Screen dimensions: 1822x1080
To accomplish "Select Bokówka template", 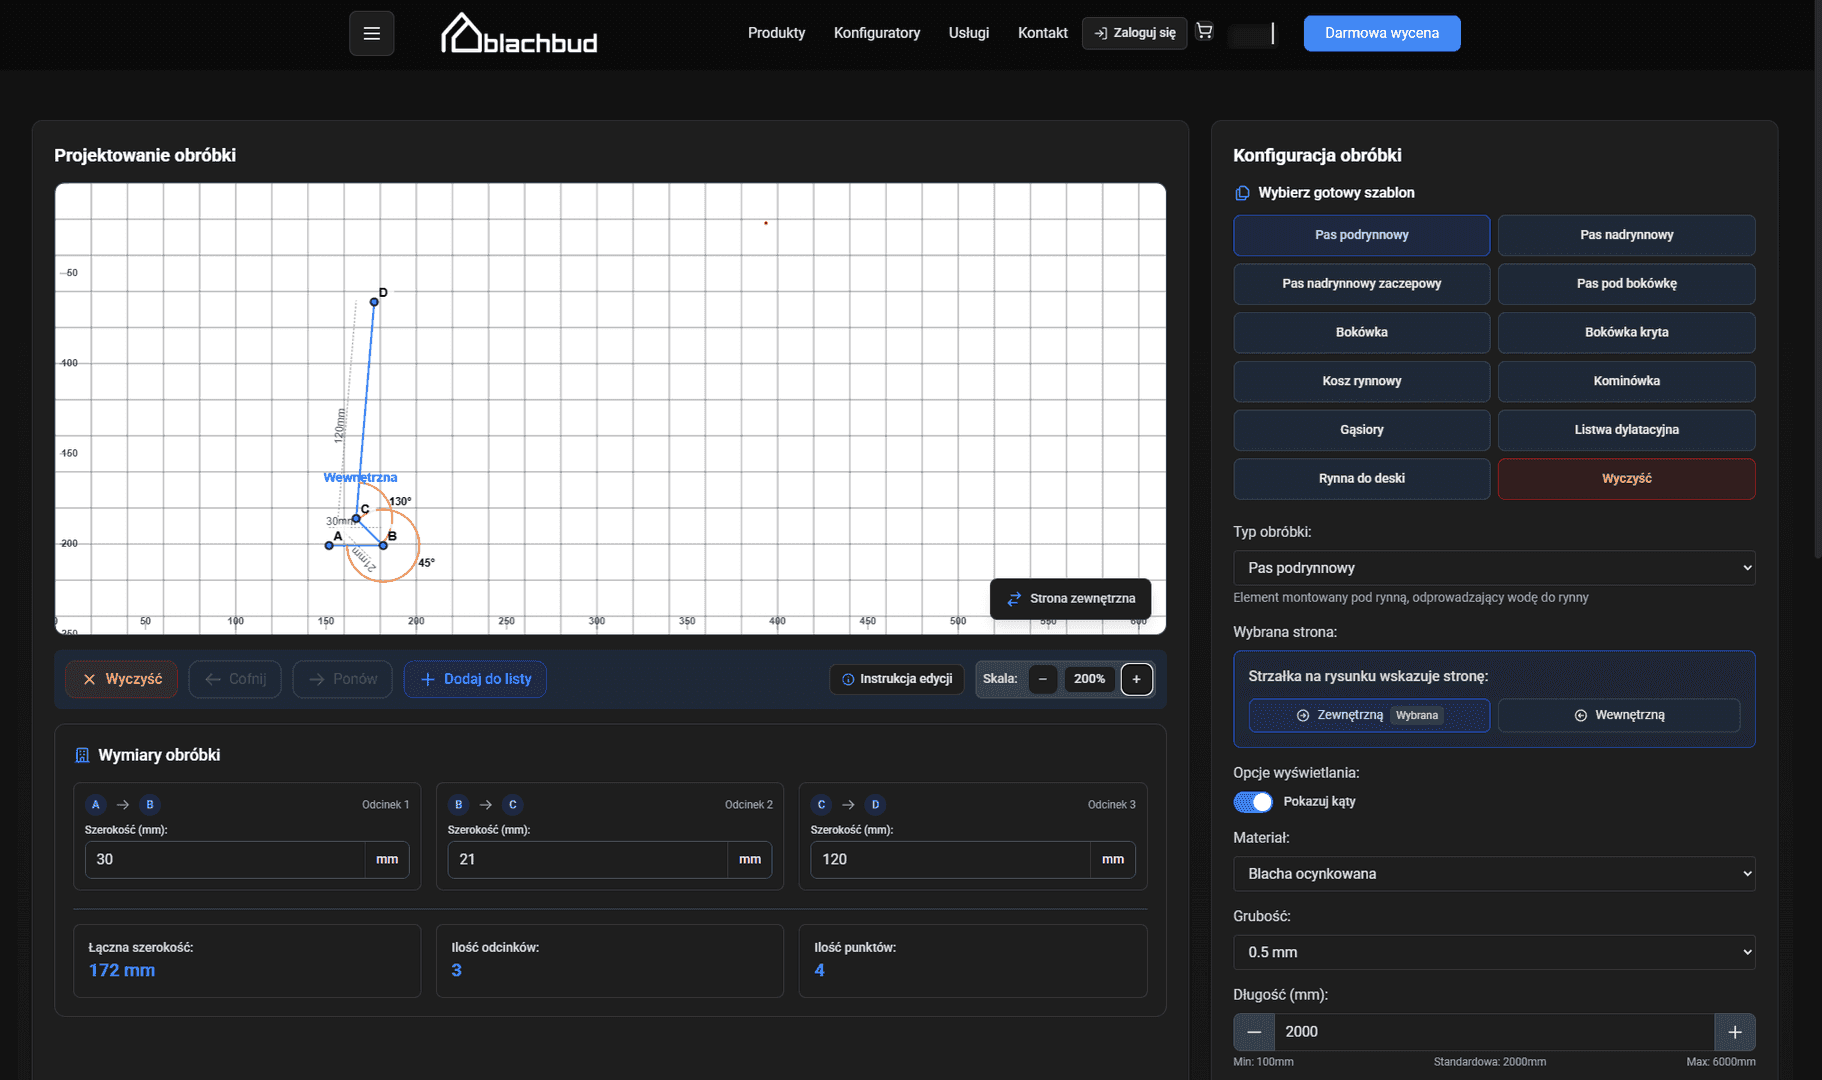I will point(1361,332).
